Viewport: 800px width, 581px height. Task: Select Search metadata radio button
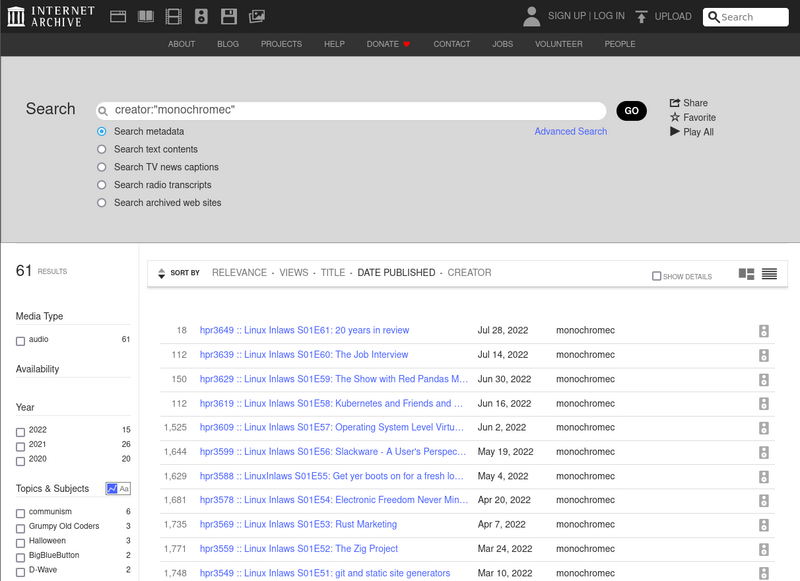(102, 132)
